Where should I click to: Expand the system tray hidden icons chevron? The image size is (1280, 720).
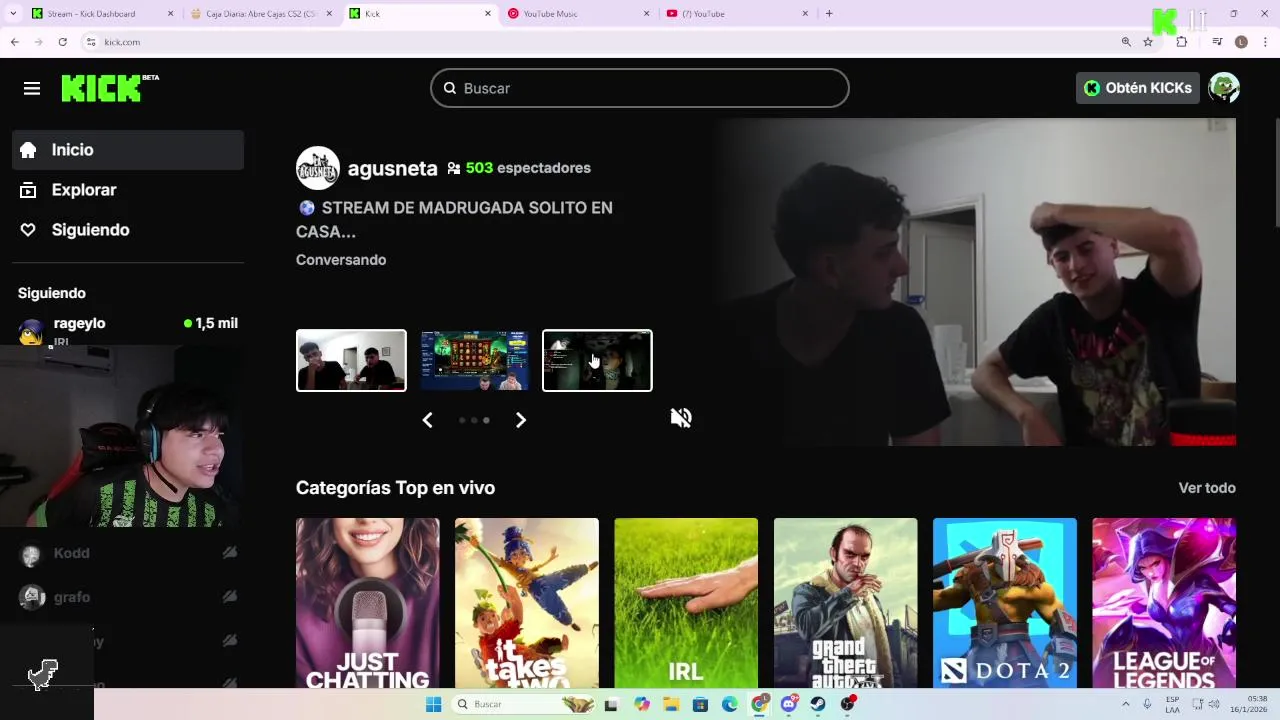click(x=1127, y=705)
